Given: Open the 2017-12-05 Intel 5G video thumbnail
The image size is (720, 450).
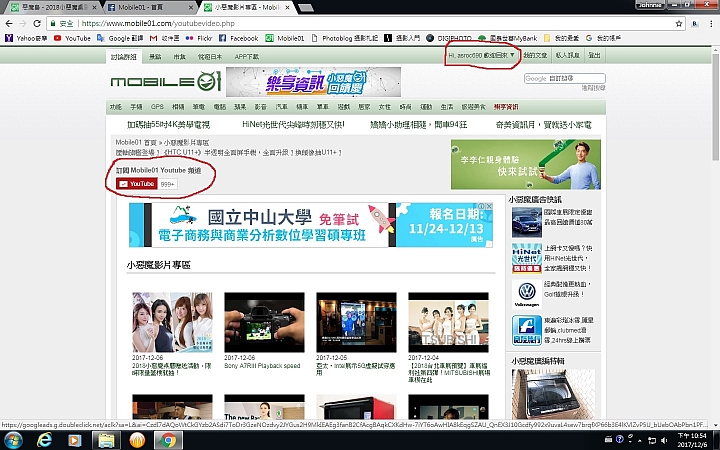Looking at the screenshot, I should pyautogui.click(x=356, y=322).
